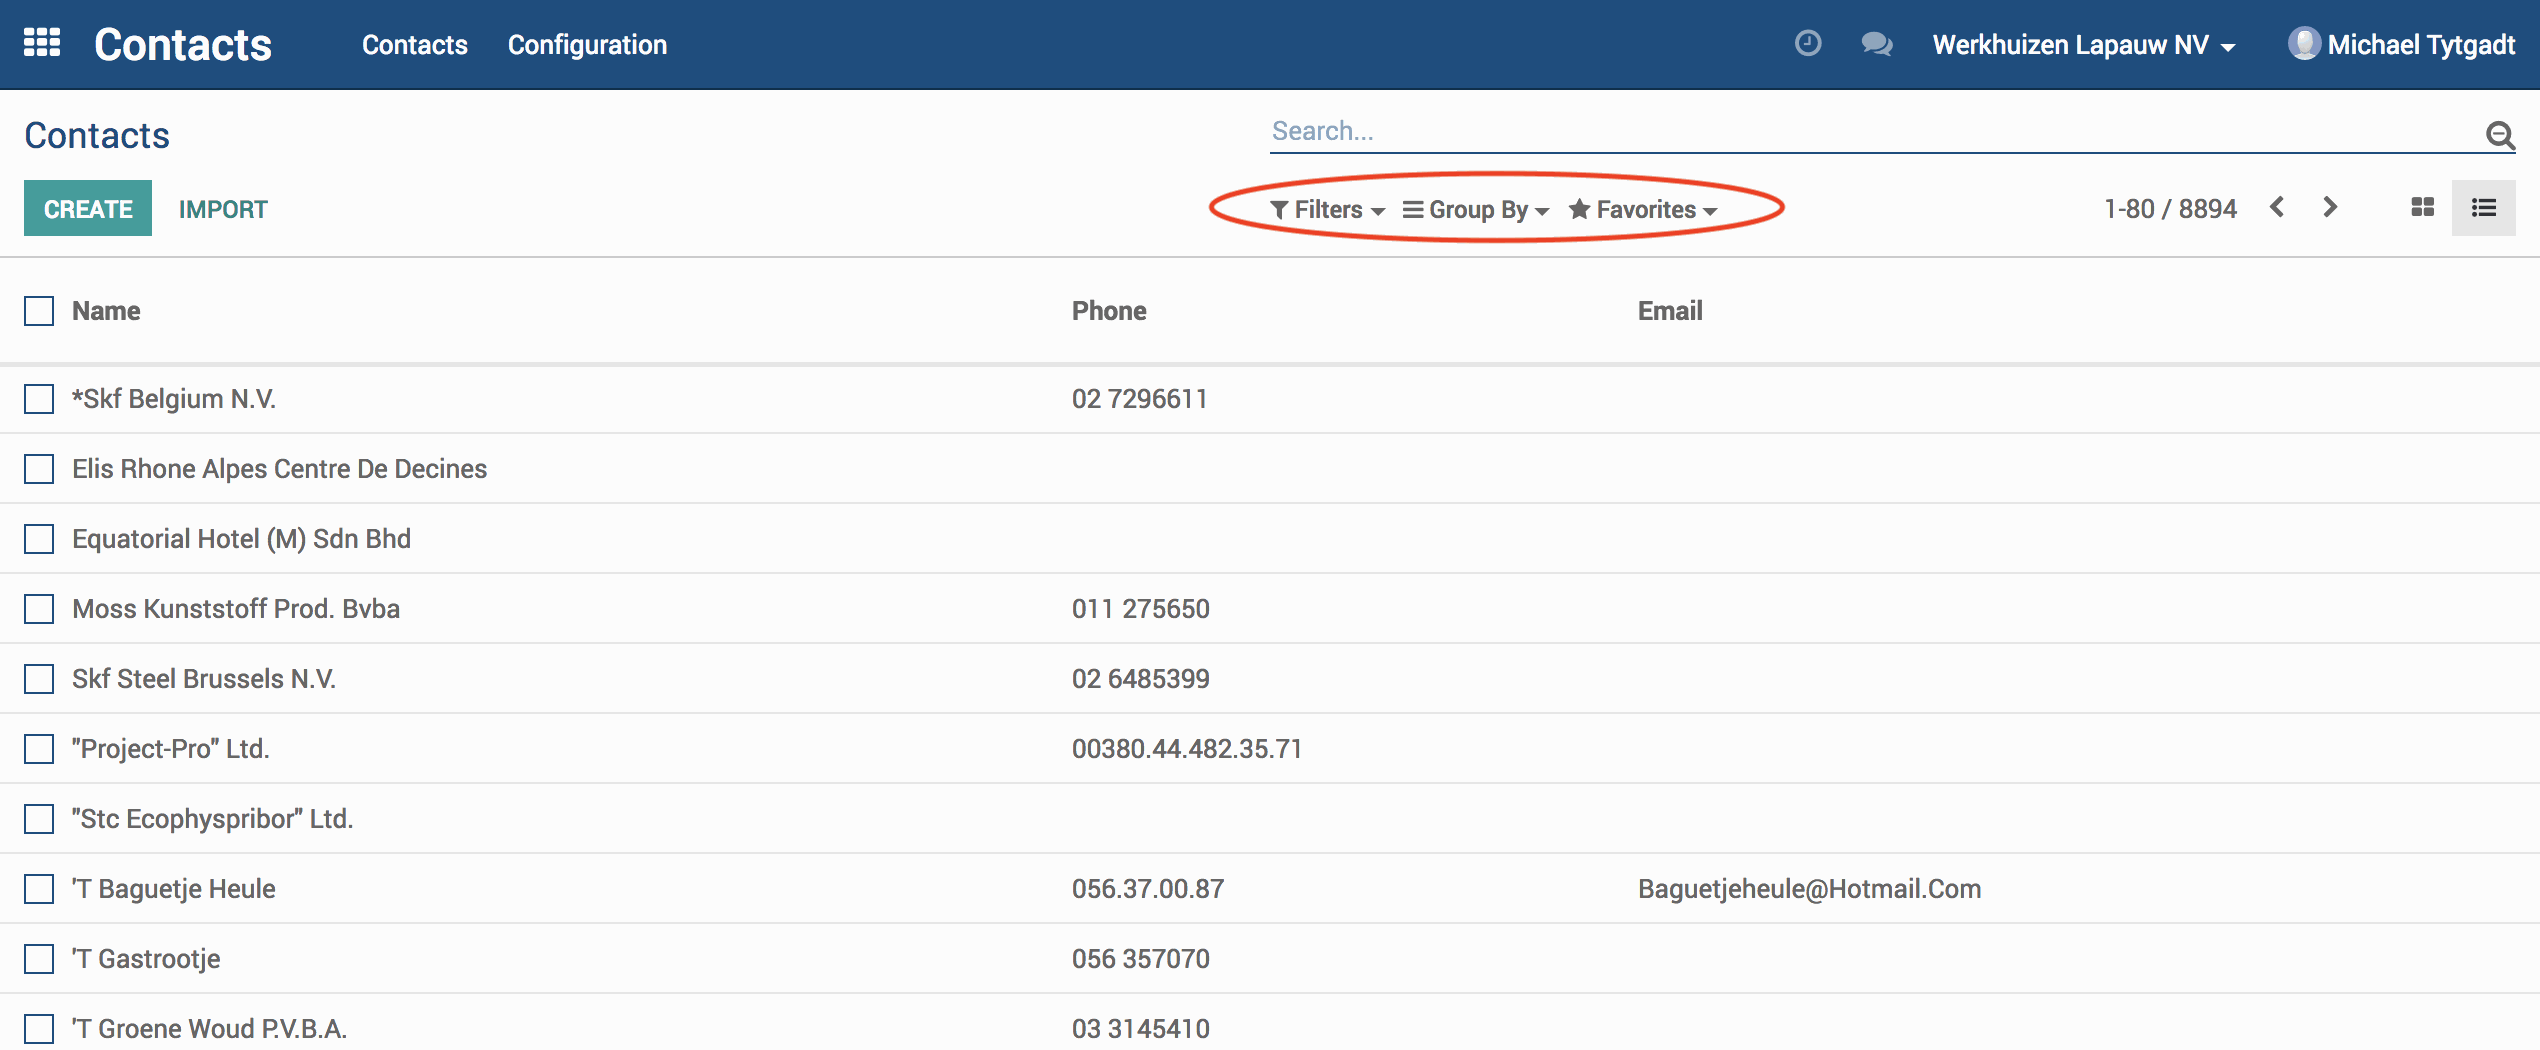Open the 'T Gastrootje contact
Viewport: 2540px width, 1050px height.
[146, 959]
